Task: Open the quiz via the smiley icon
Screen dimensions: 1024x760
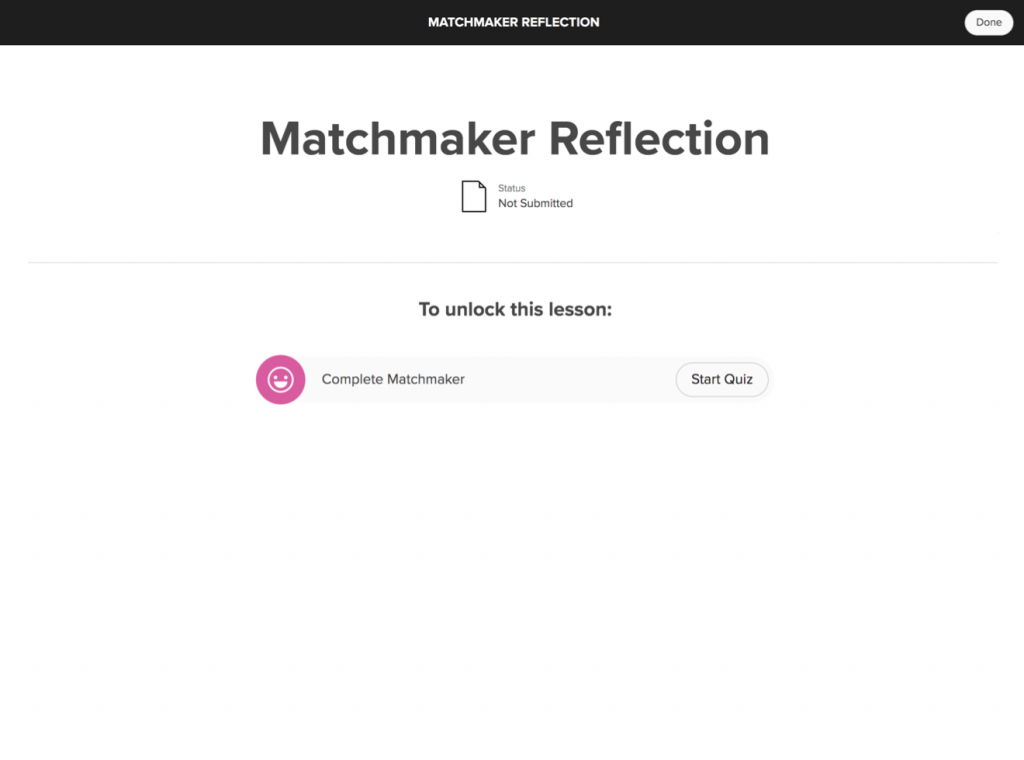Action: (280, 379)
